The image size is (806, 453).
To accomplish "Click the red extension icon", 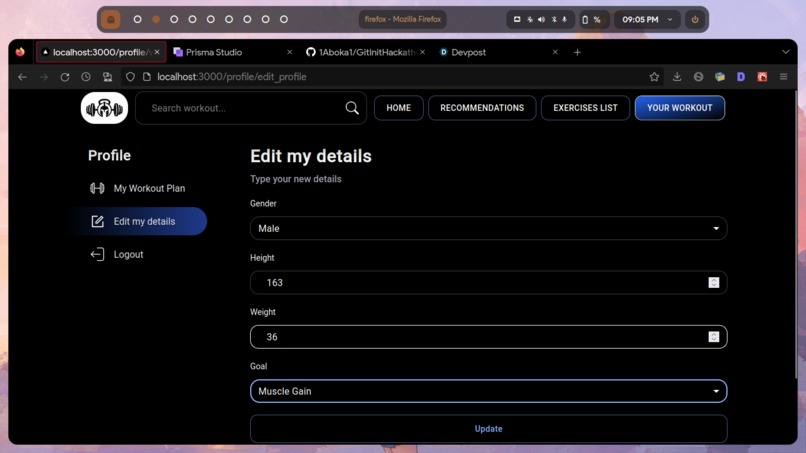I will tap(762, 77).
